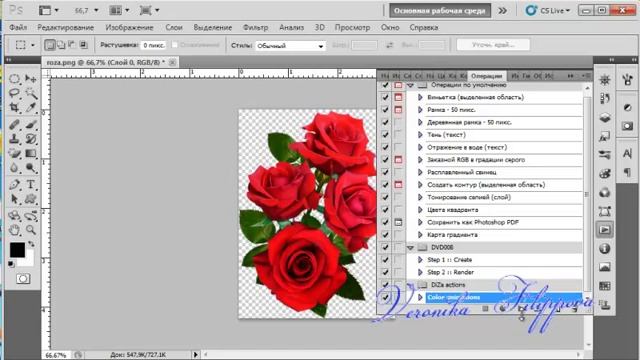
Task: Toggle dialog box for Создать контур action
Action: point(398,185)
